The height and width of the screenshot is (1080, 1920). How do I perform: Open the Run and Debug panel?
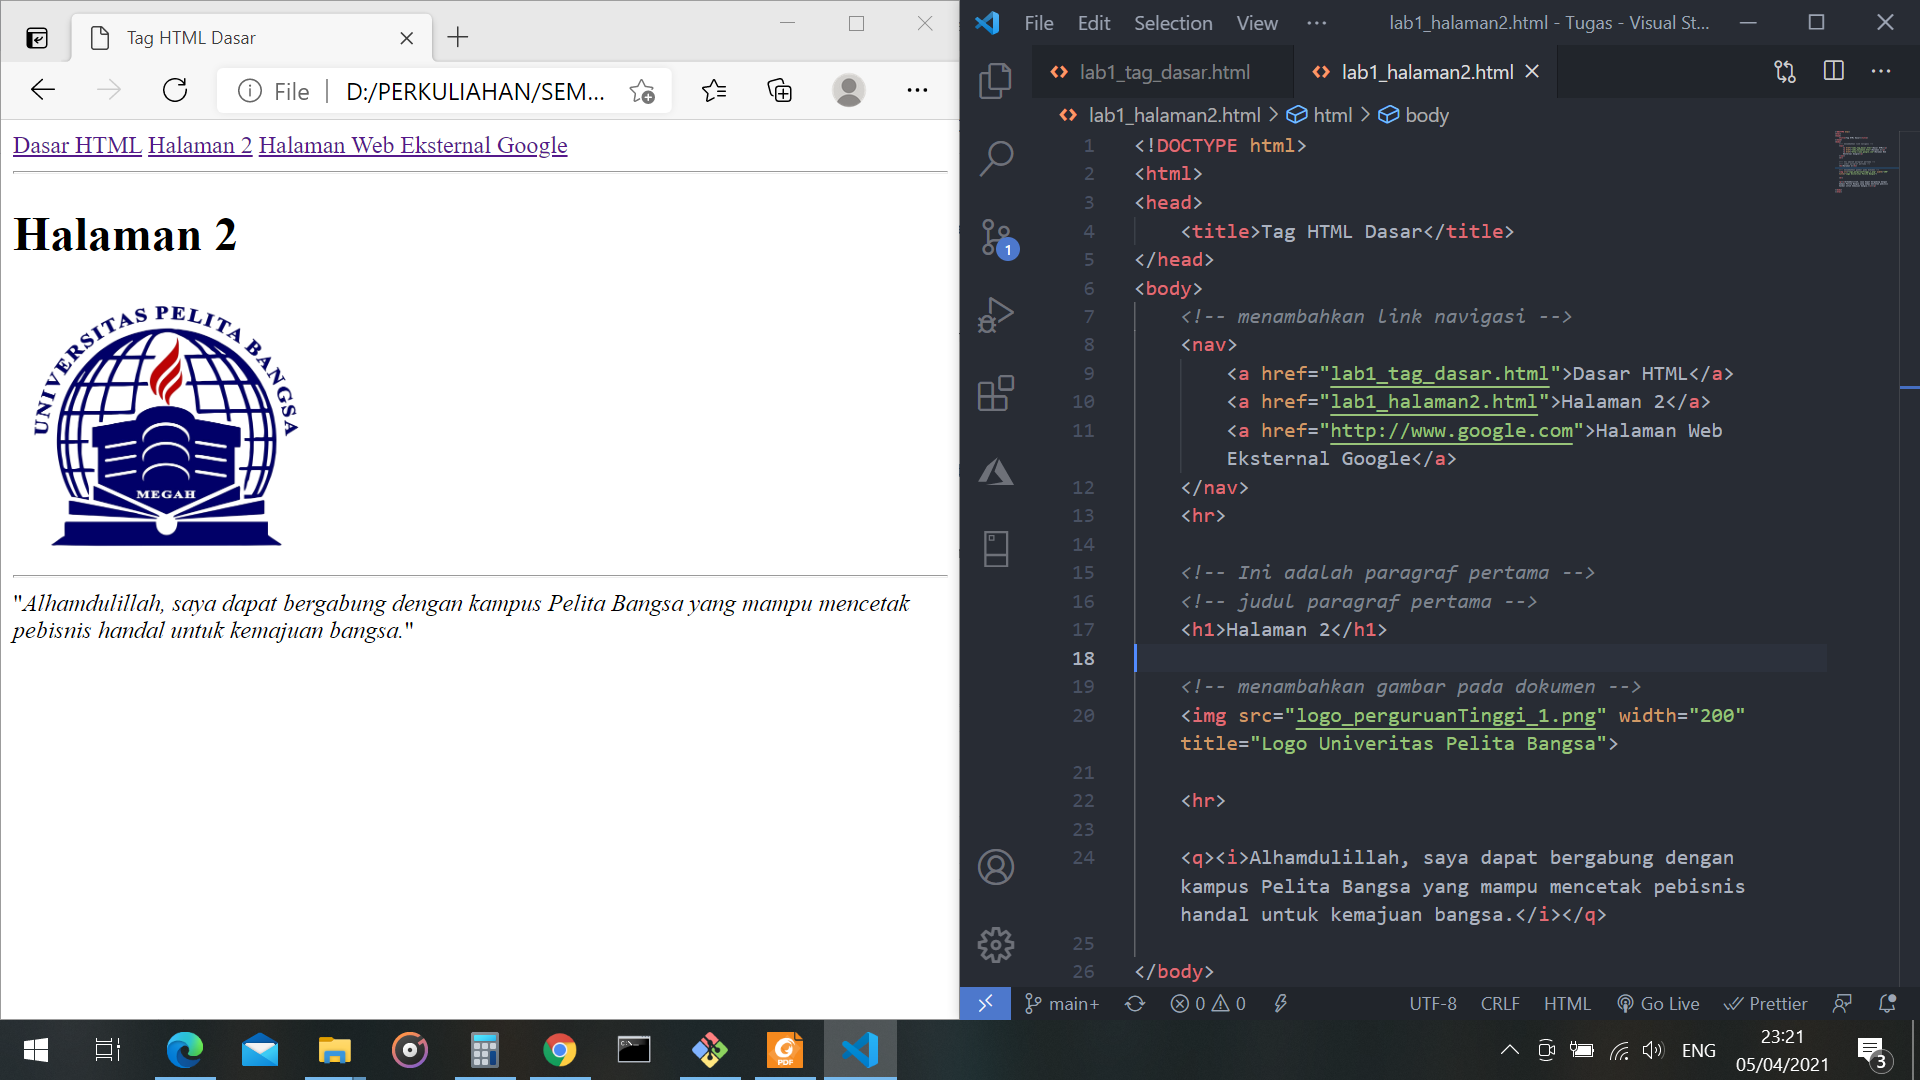coord(996,314)
